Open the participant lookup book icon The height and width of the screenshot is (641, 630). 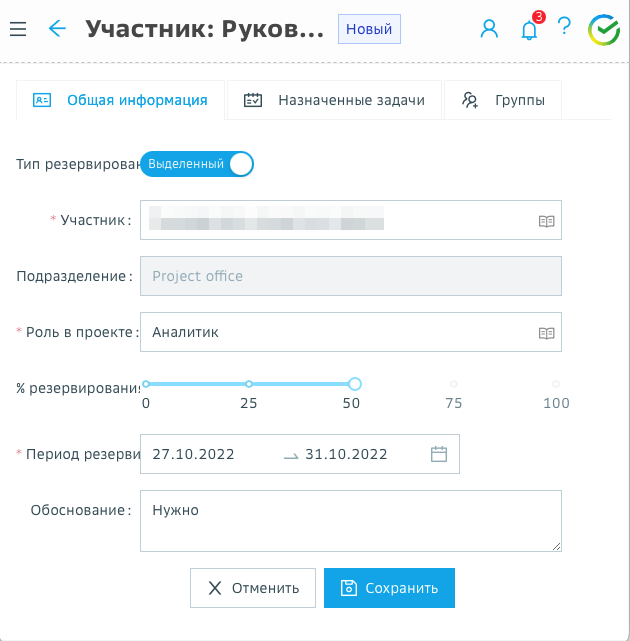pyautogui.click(x=546, y=221)
